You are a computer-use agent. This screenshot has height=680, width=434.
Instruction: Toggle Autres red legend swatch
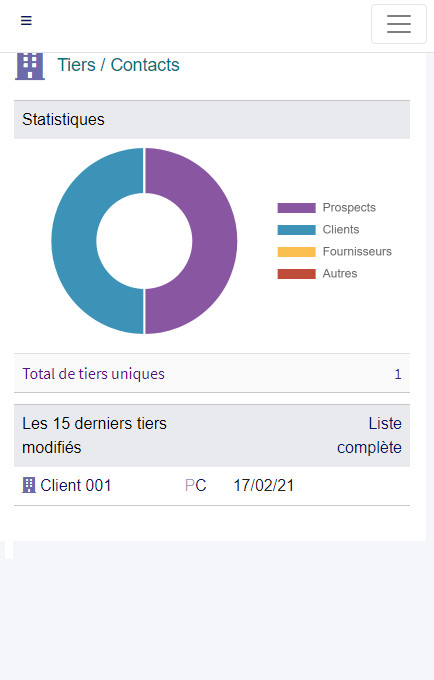click(297, 274)
